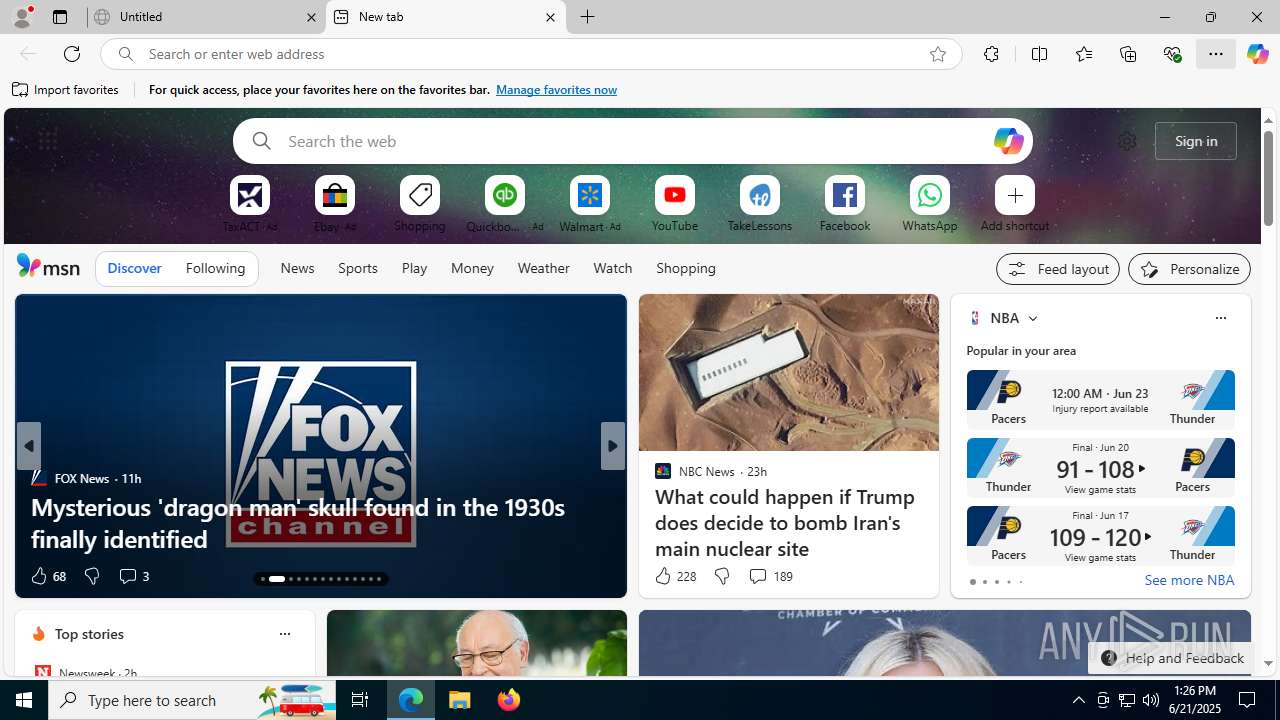Select the Following feed tab
The image size is (1280, 720).
(x=215, y=268)
